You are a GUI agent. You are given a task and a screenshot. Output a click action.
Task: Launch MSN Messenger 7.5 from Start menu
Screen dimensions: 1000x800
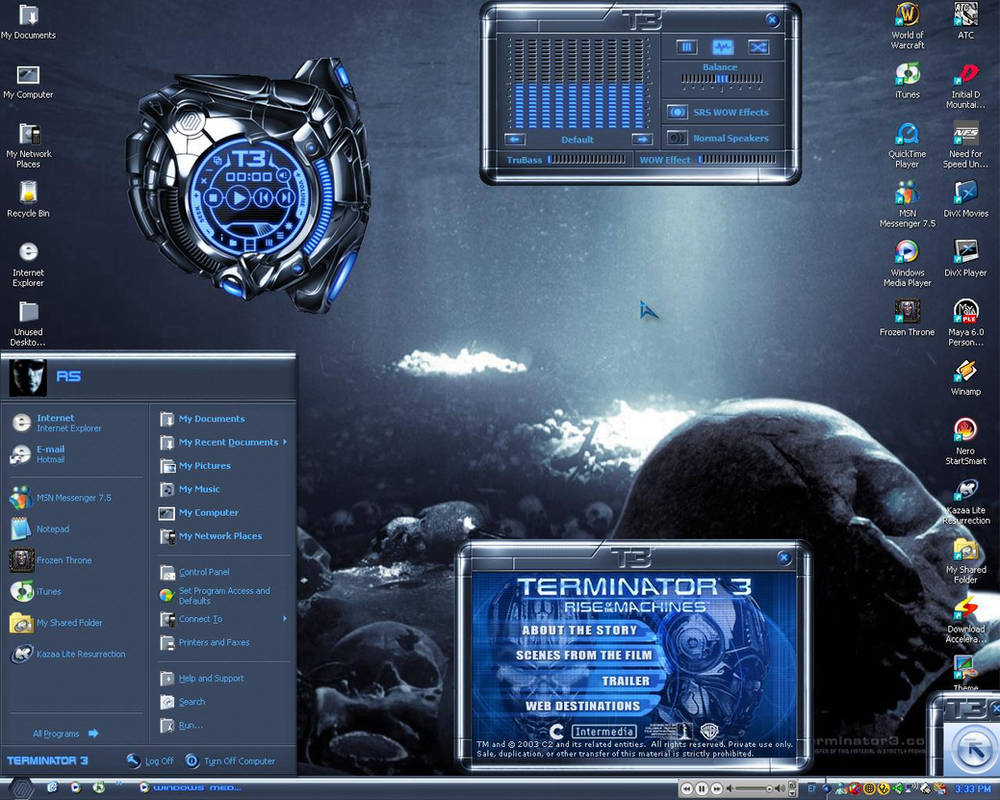point(75,498)
